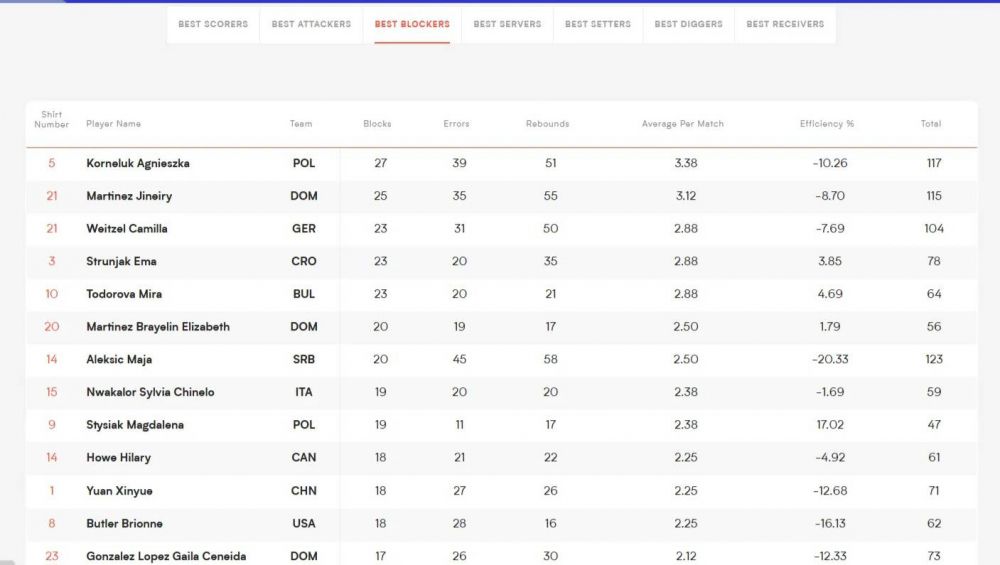Click the Player Name column header
Viewport: 1000px width, 565px height.
coord(113,124)
